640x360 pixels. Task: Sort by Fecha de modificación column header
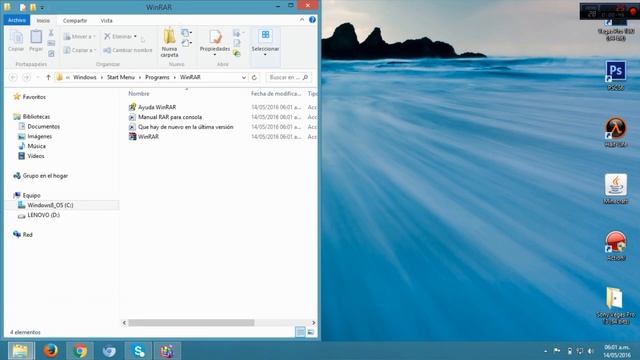(x=276, y=93)
